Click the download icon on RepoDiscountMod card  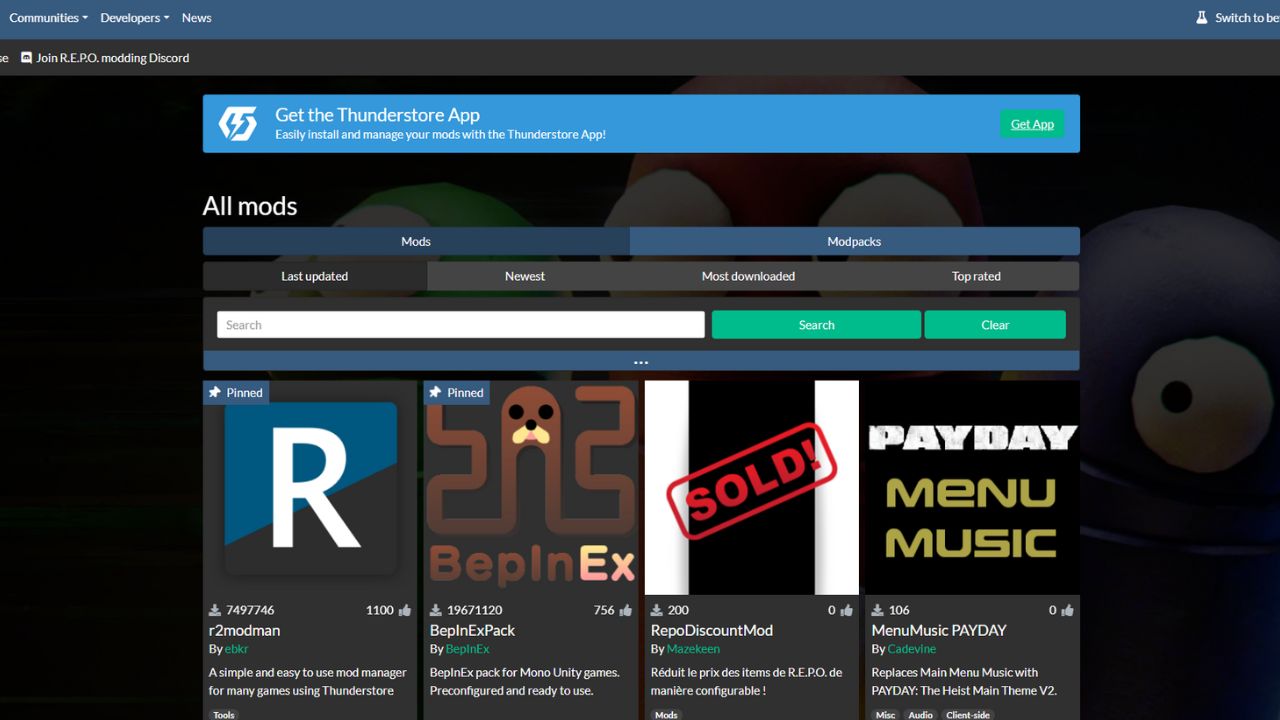click(x=655, y=609)
